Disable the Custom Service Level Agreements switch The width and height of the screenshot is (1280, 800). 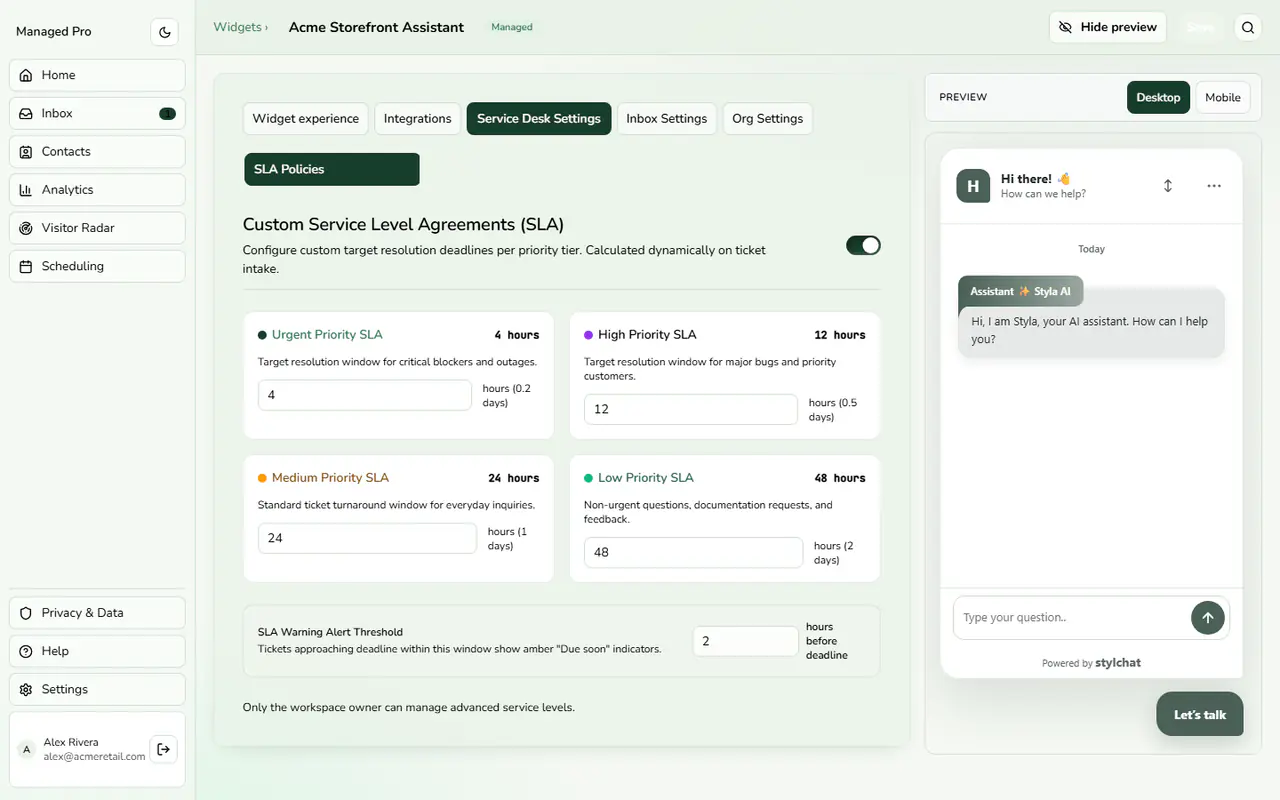point(863,245)
